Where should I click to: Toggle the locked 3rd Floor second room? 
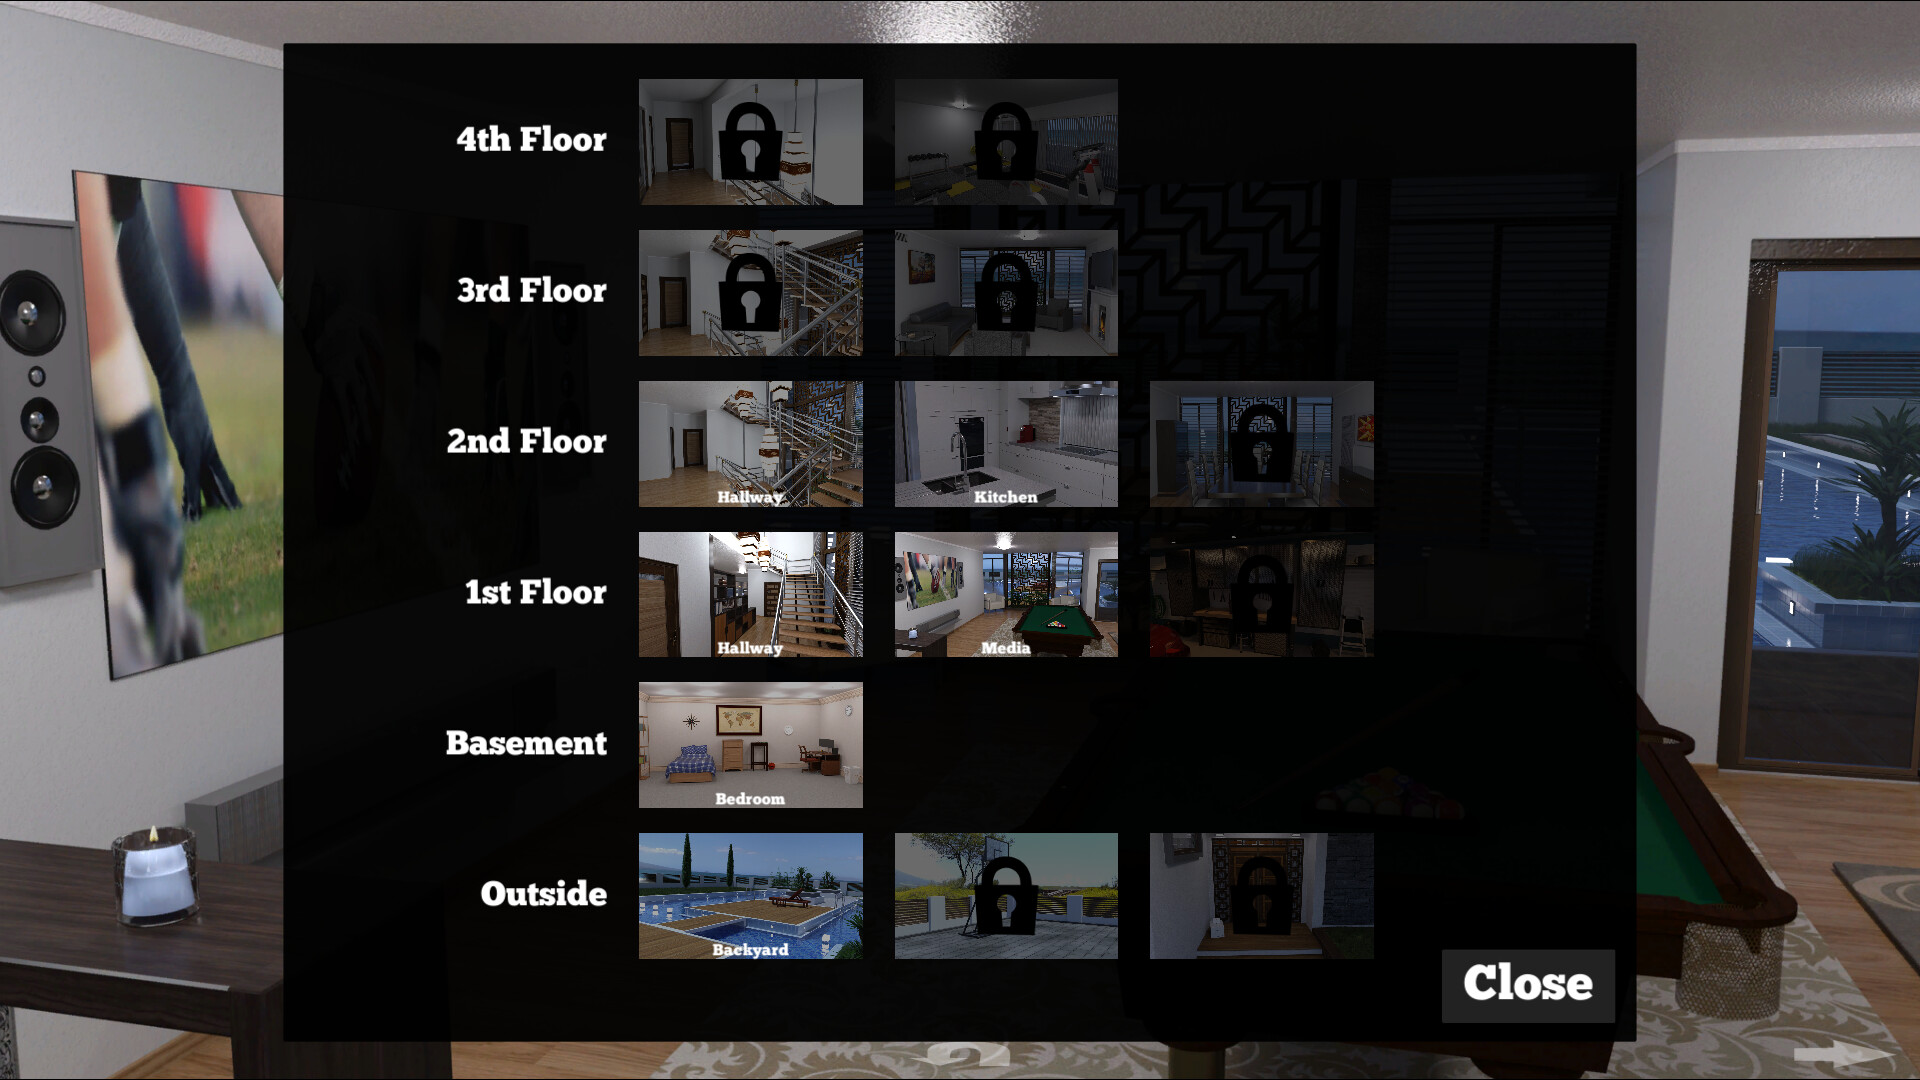point(1006,291)
